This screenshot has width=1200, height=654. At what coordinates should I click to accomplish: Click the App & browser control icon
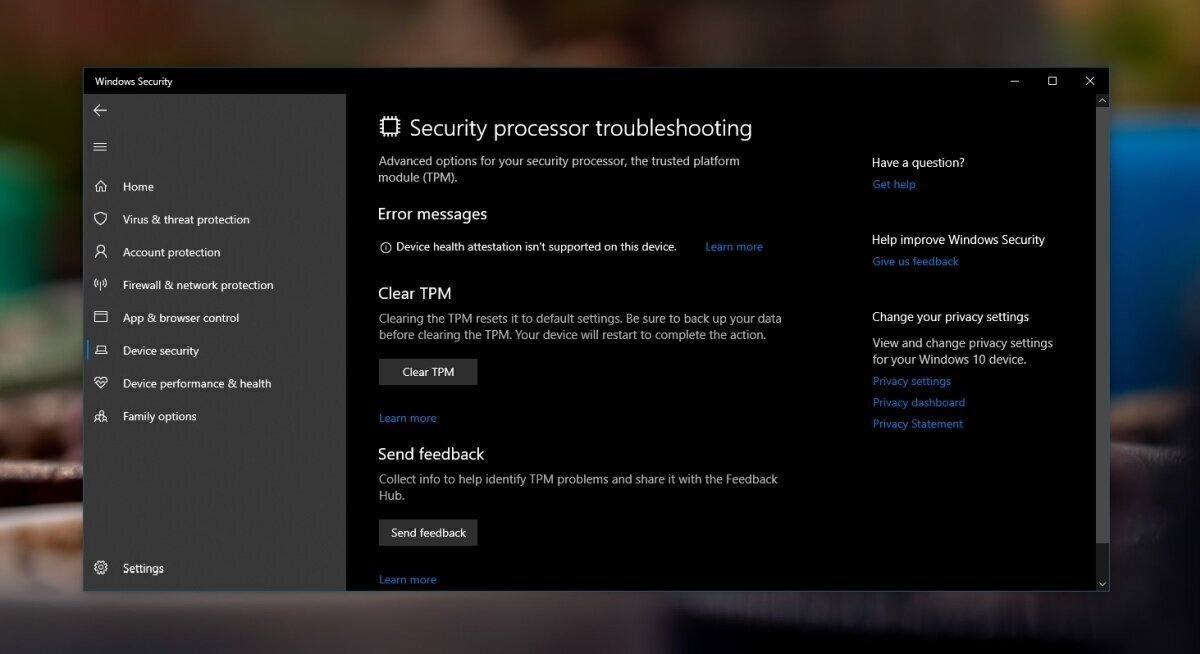click(x=101, y=317)
